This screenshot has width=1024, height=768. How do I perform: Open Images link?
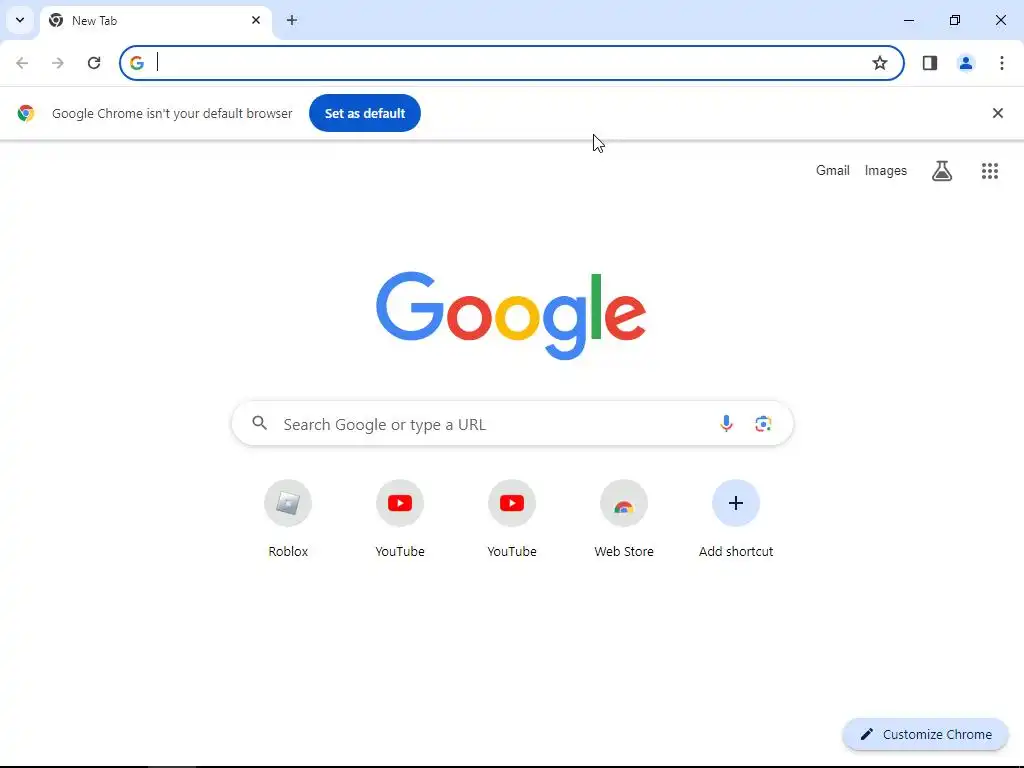coord(886,170)
